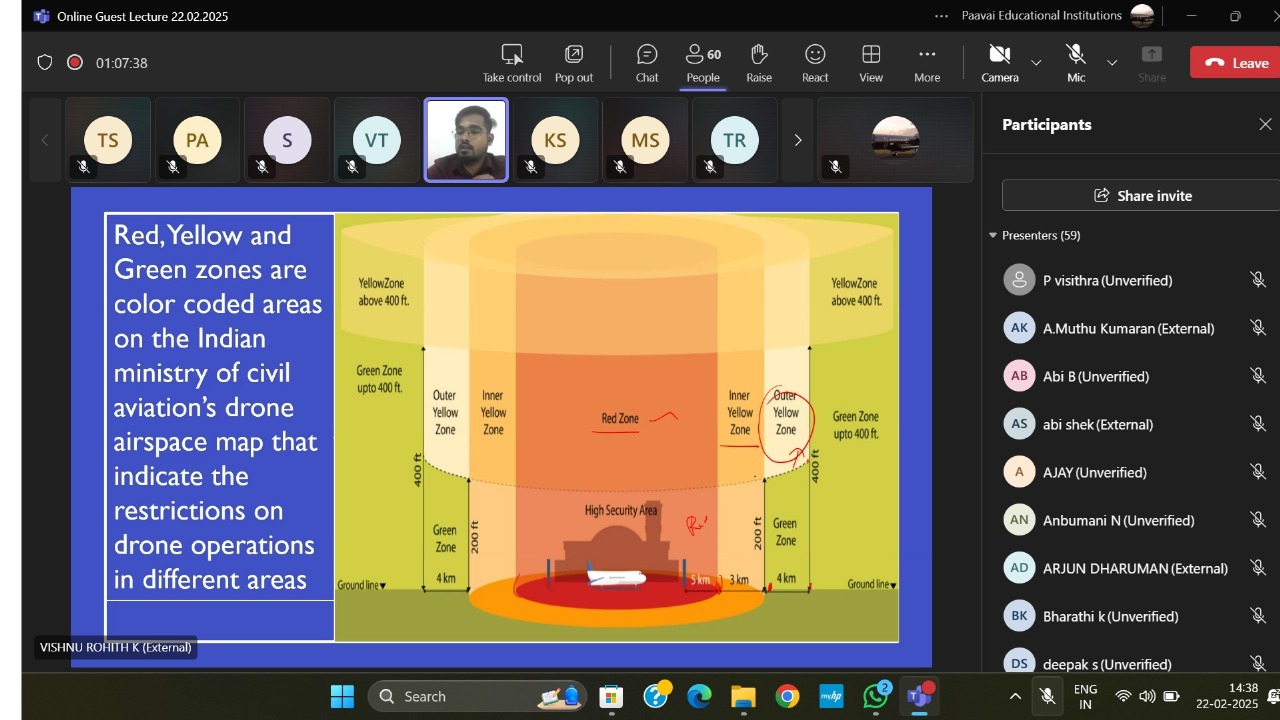The image size is (1280, 720).
Task: Unmute the Mic
Action: (x=1076, y=63)
